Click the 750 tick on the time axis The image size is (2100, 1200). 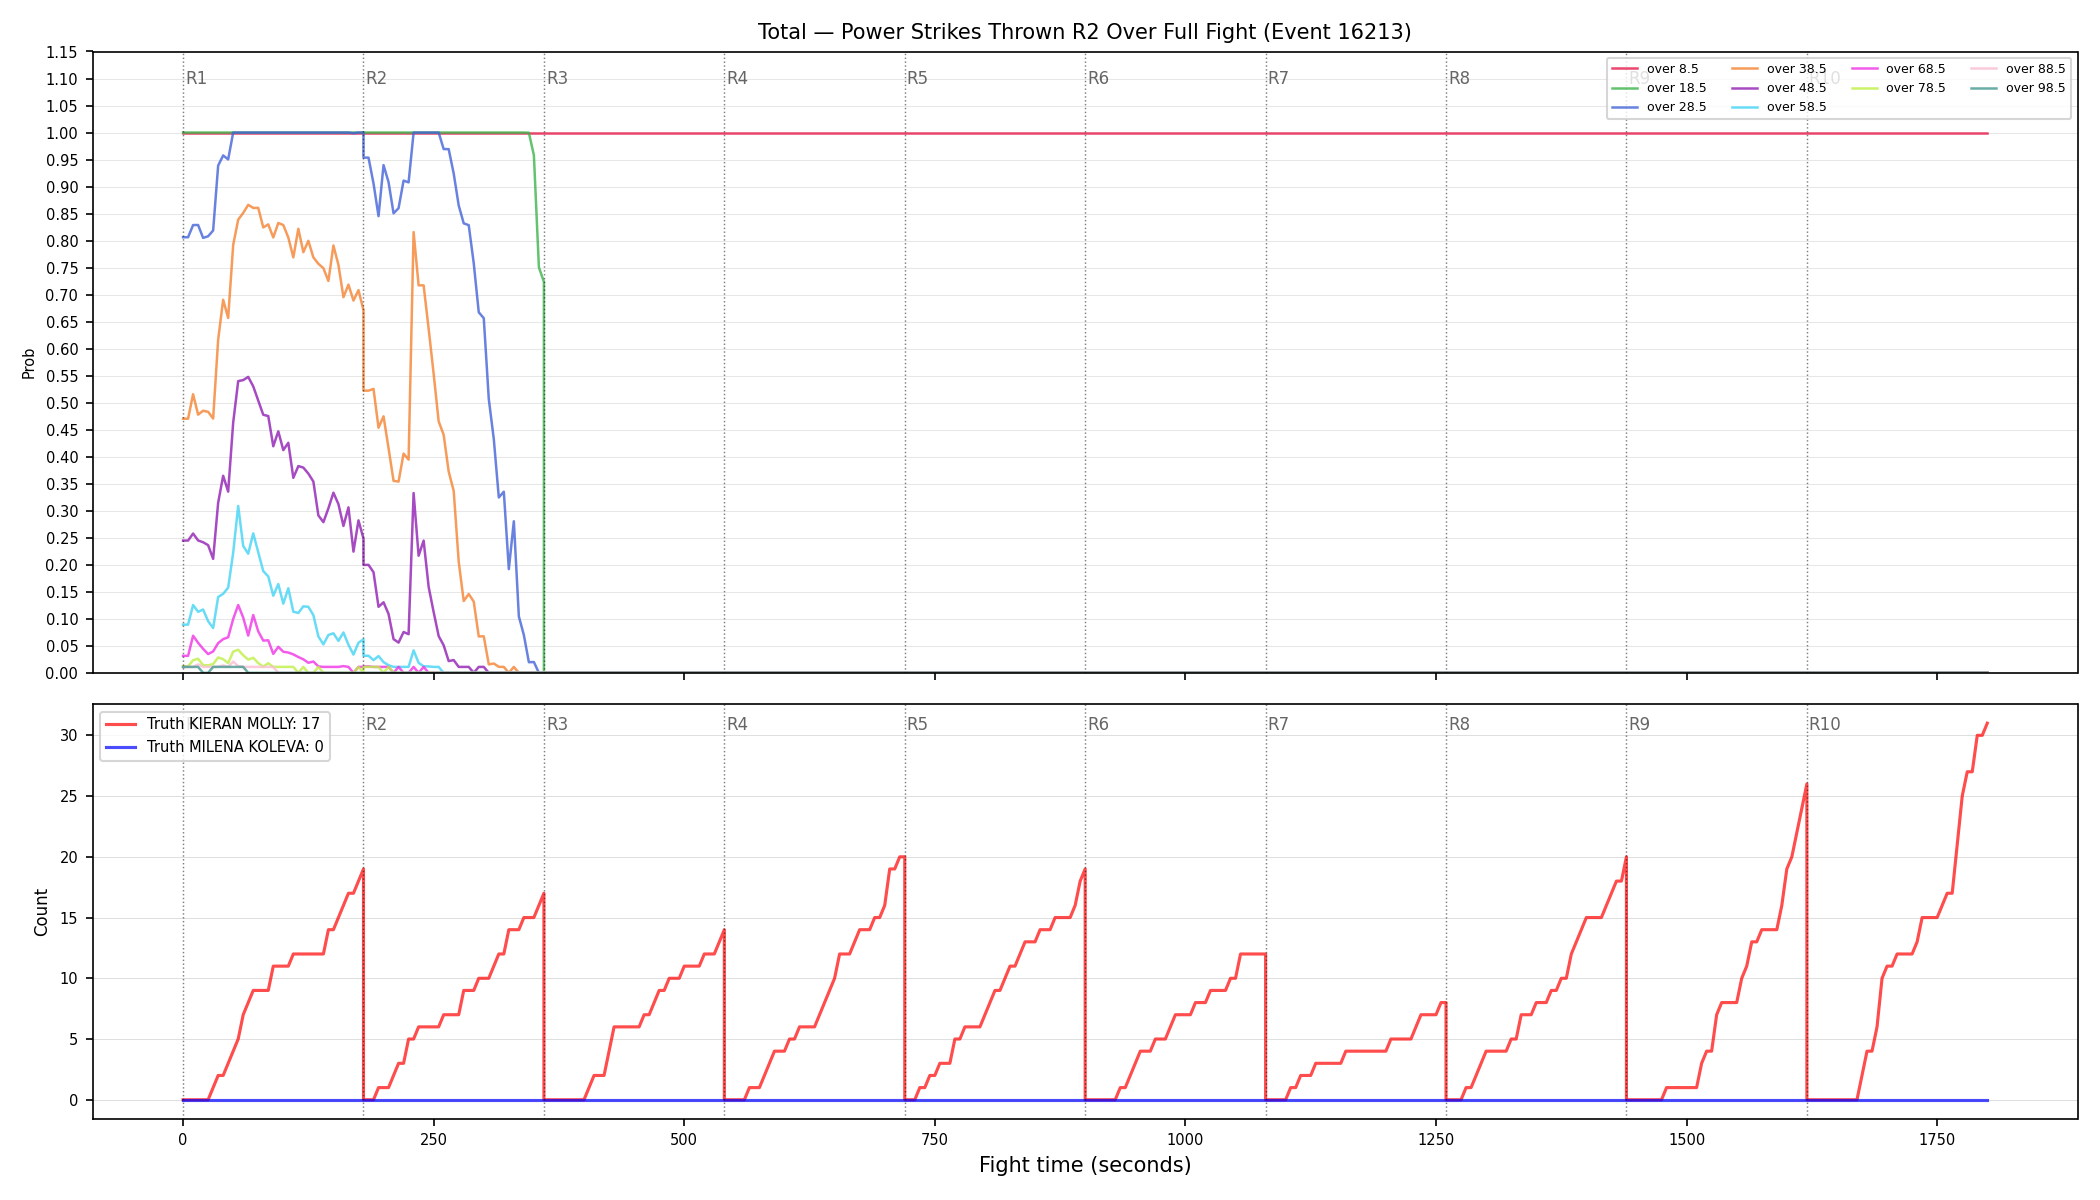[935, 1139]
